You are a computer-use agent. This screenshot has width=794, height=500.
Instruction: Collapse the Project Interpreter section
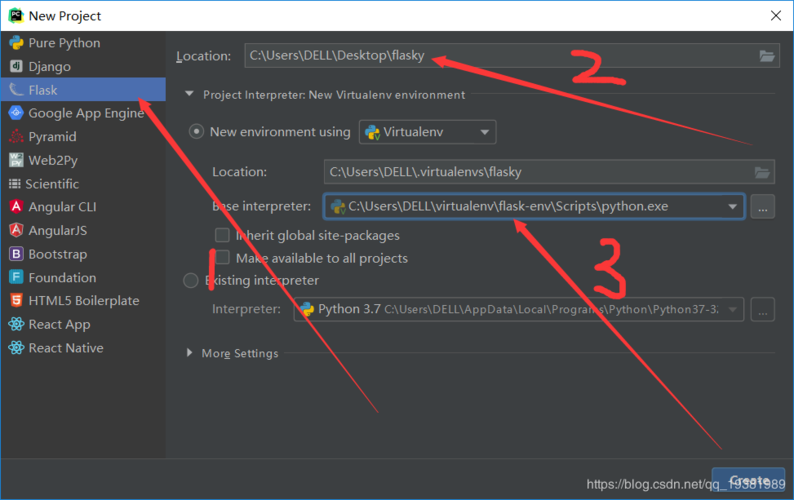[189, 94]
